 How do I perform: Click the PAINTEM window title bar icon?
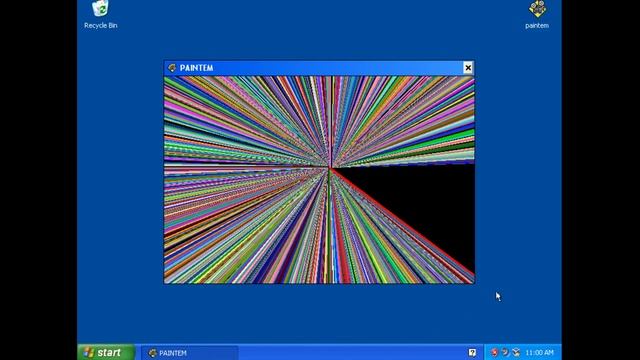pyautogui.click(x=172, y=68)
